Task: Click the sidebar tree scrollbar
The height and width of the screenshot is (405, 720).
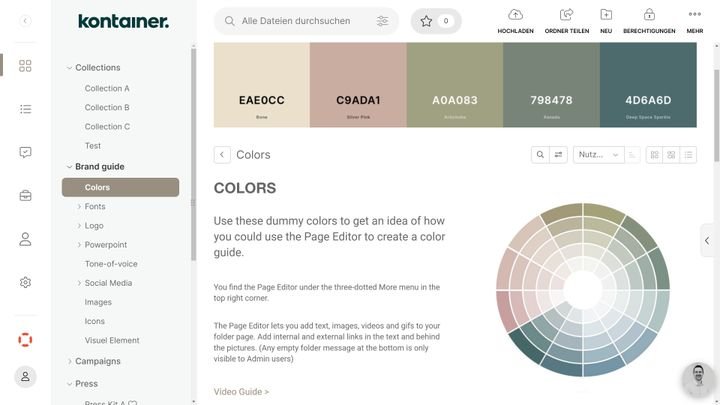Action: 193,154
